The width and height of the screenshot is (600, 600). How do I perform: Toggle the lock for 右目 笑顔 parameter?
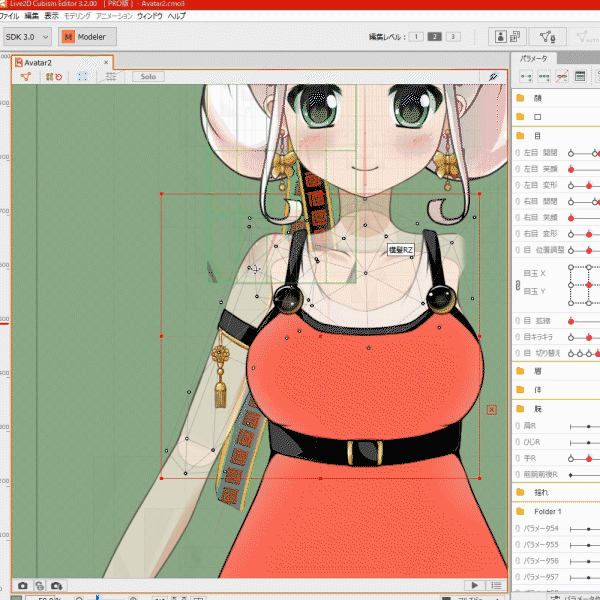click(x=518, y=217)
